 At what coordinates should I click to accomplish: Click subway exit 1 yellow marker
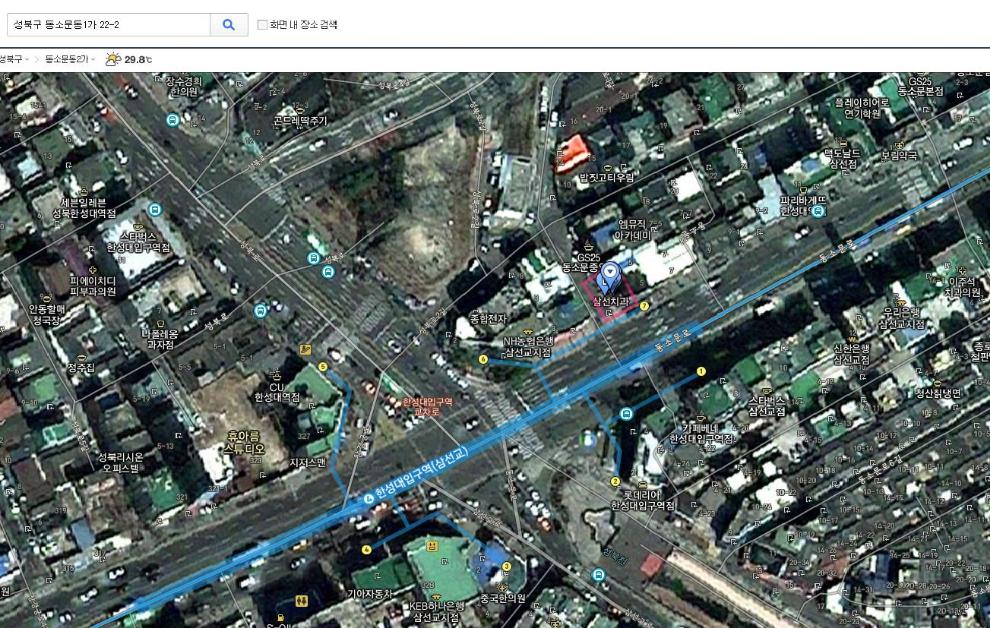[701, 371]
